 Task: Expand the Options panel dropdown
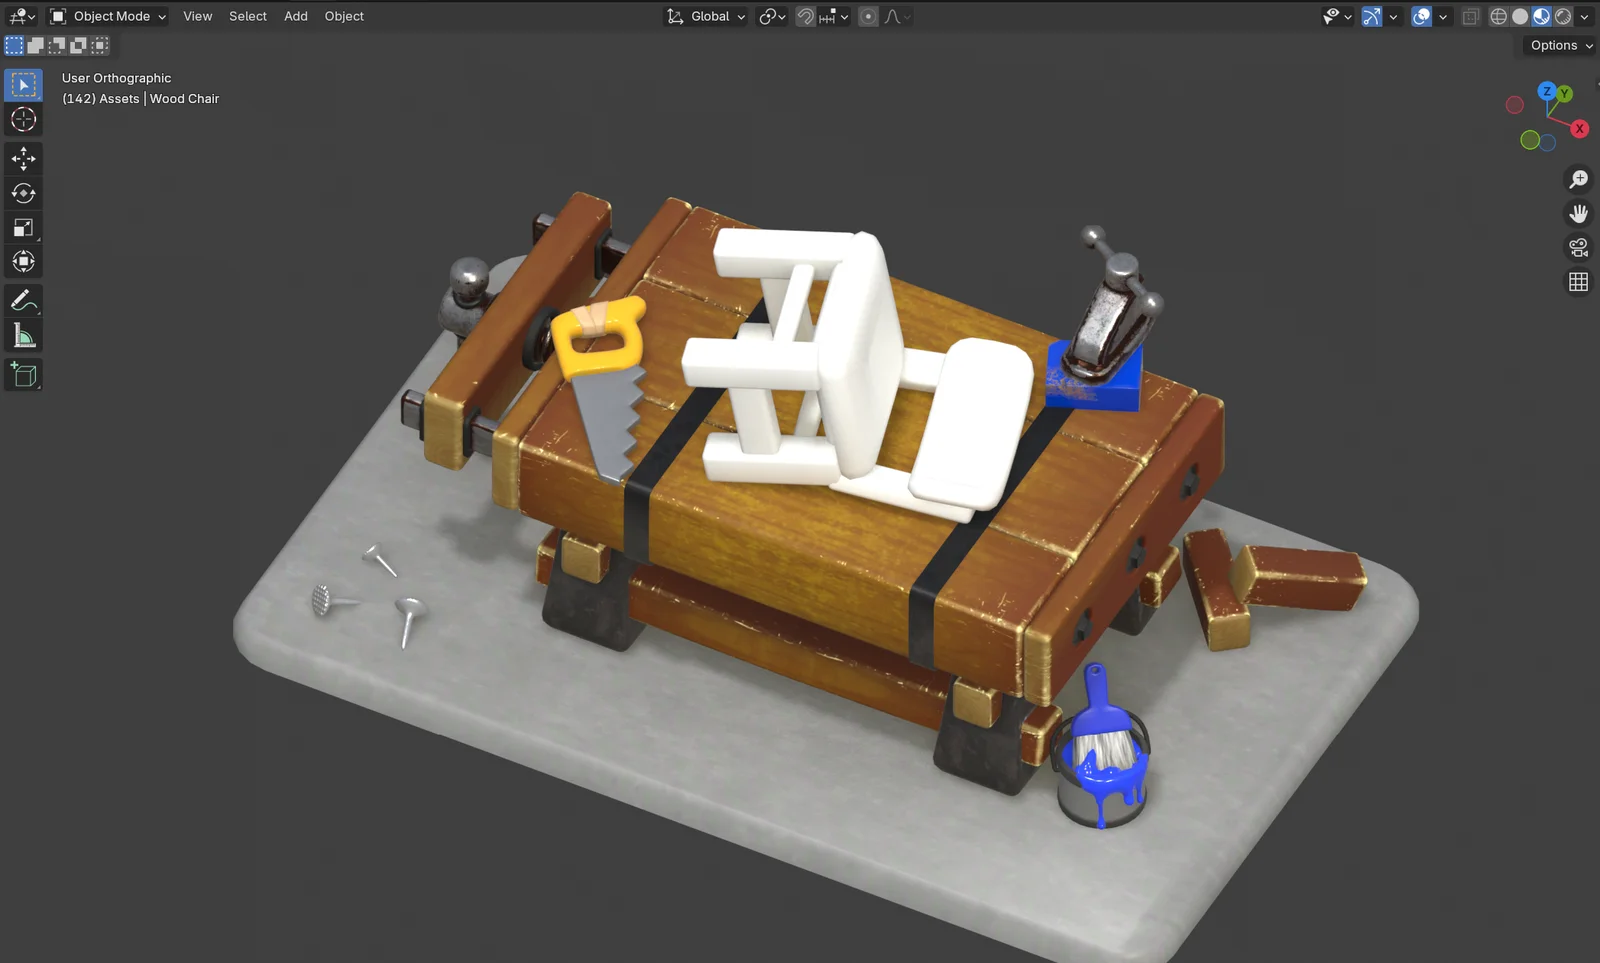[x=1557, y=45]
